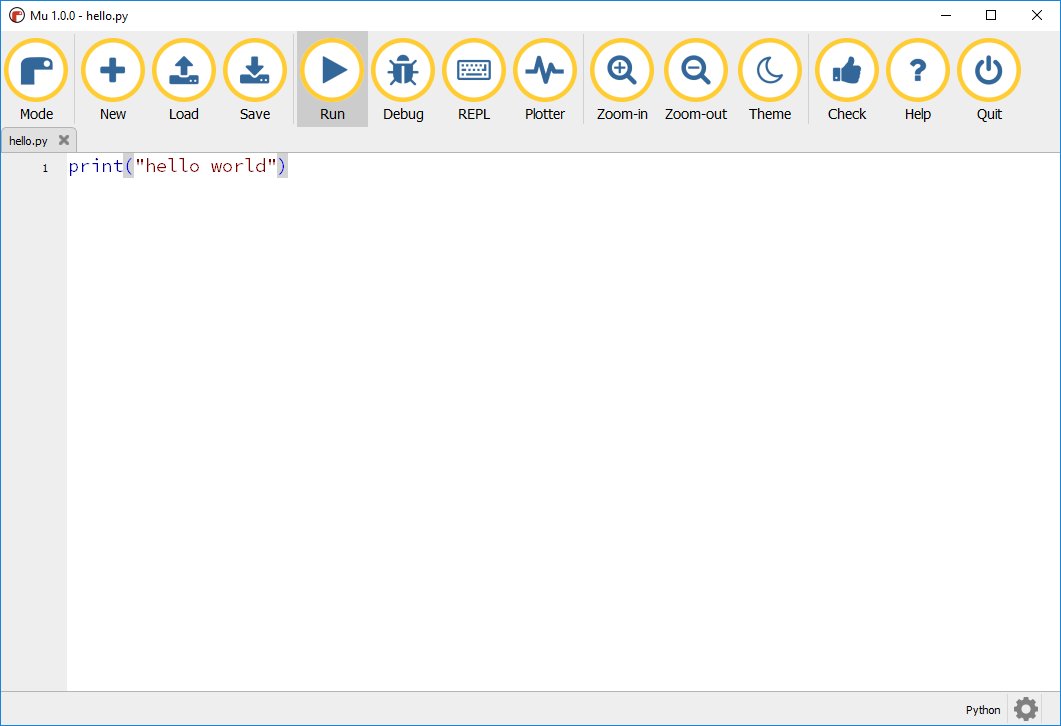
Task: Start the Debug tool
Action: (403, 71)
